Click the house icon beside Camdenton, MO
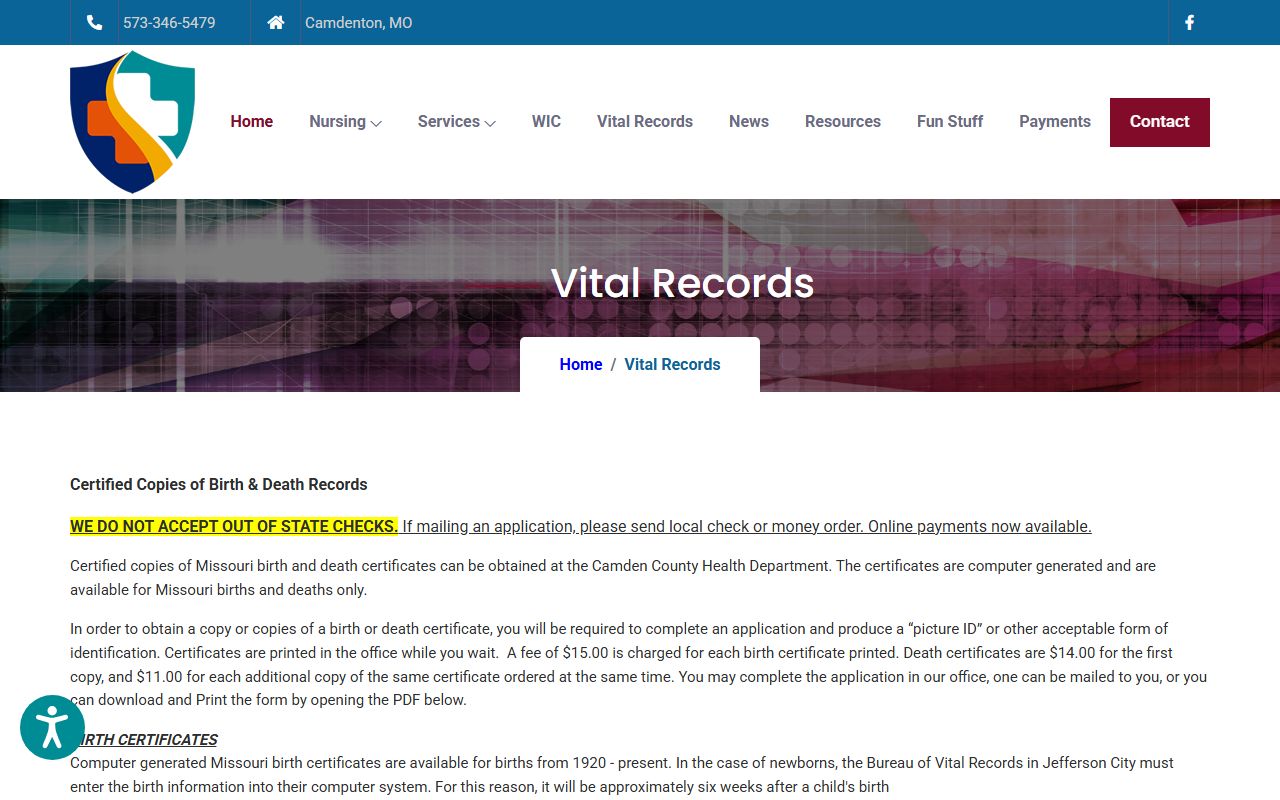Screen dimensions: 1280x800 pyautogui.click(x=276, y=22)
